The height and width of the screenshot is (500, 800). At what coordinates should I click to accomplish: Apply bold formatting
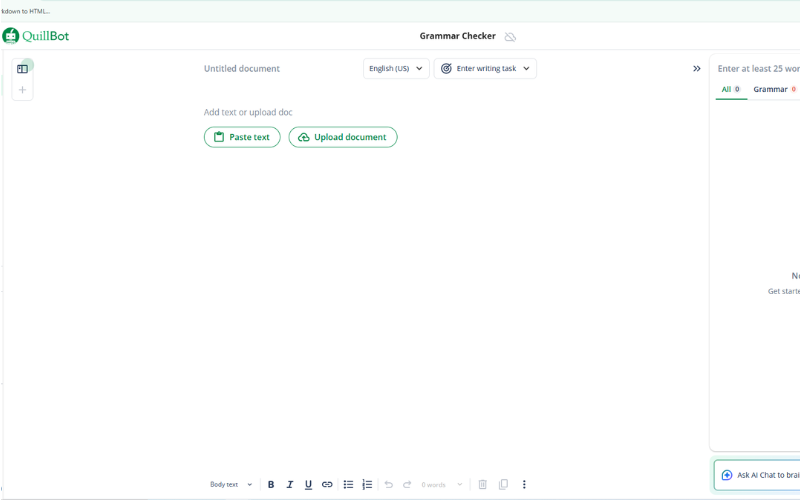pyautogui.click(x=271, y=484)
